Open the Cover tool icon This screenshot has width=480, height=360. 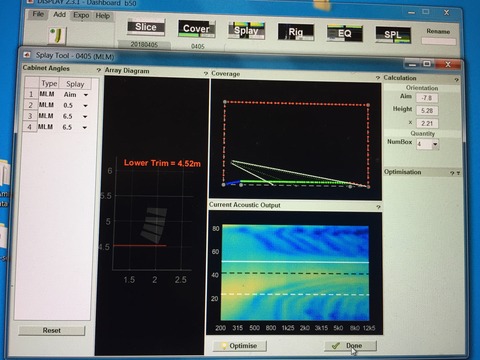[x=197, y=29]
